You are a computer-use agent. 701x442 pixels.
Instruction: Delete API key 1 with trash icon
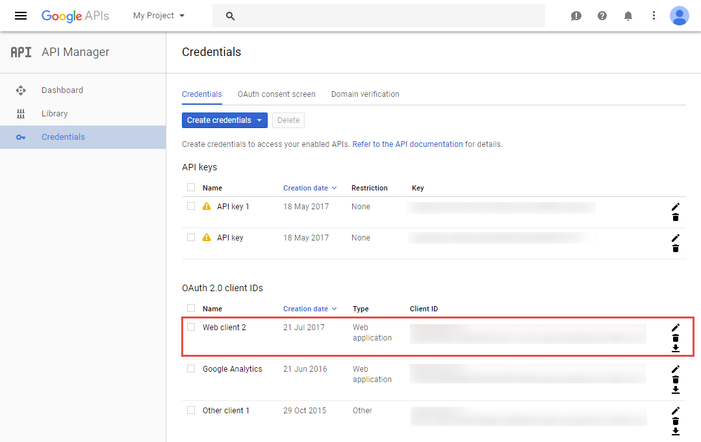[675, 217]
